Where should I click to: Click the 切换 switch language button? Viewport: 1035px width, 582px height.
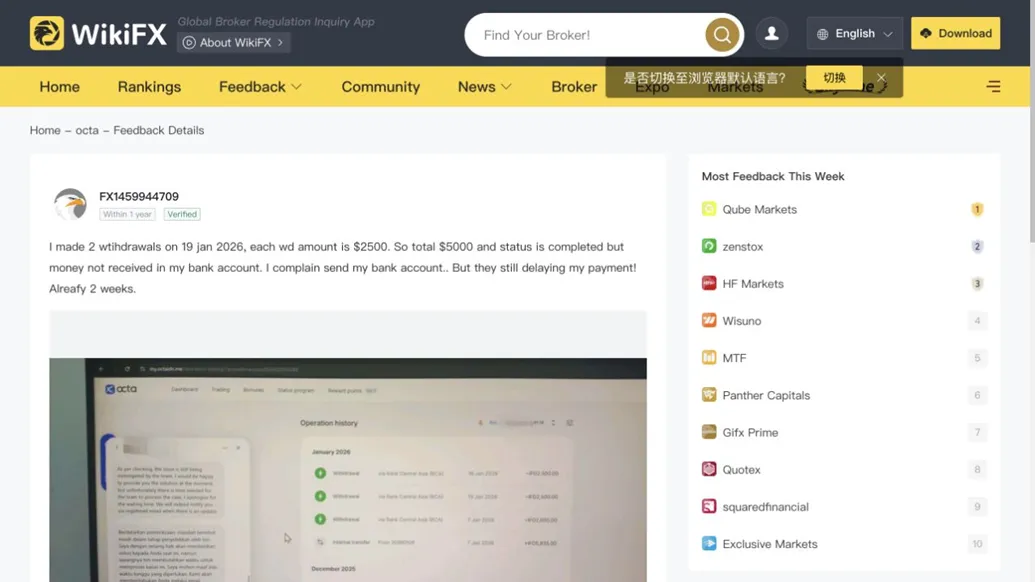tap(834, 77)
